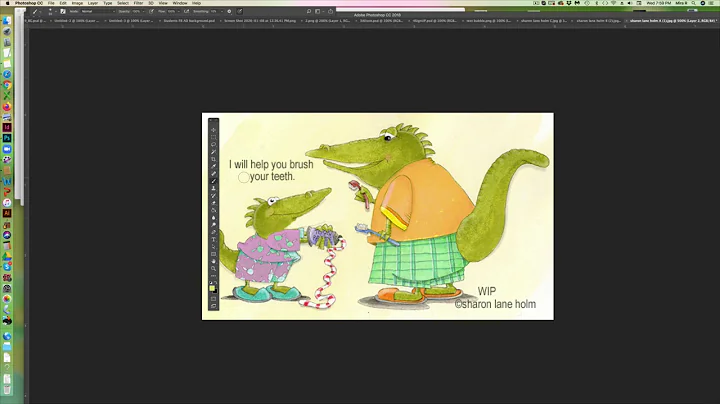Select the Pen tool

(214, 232)
